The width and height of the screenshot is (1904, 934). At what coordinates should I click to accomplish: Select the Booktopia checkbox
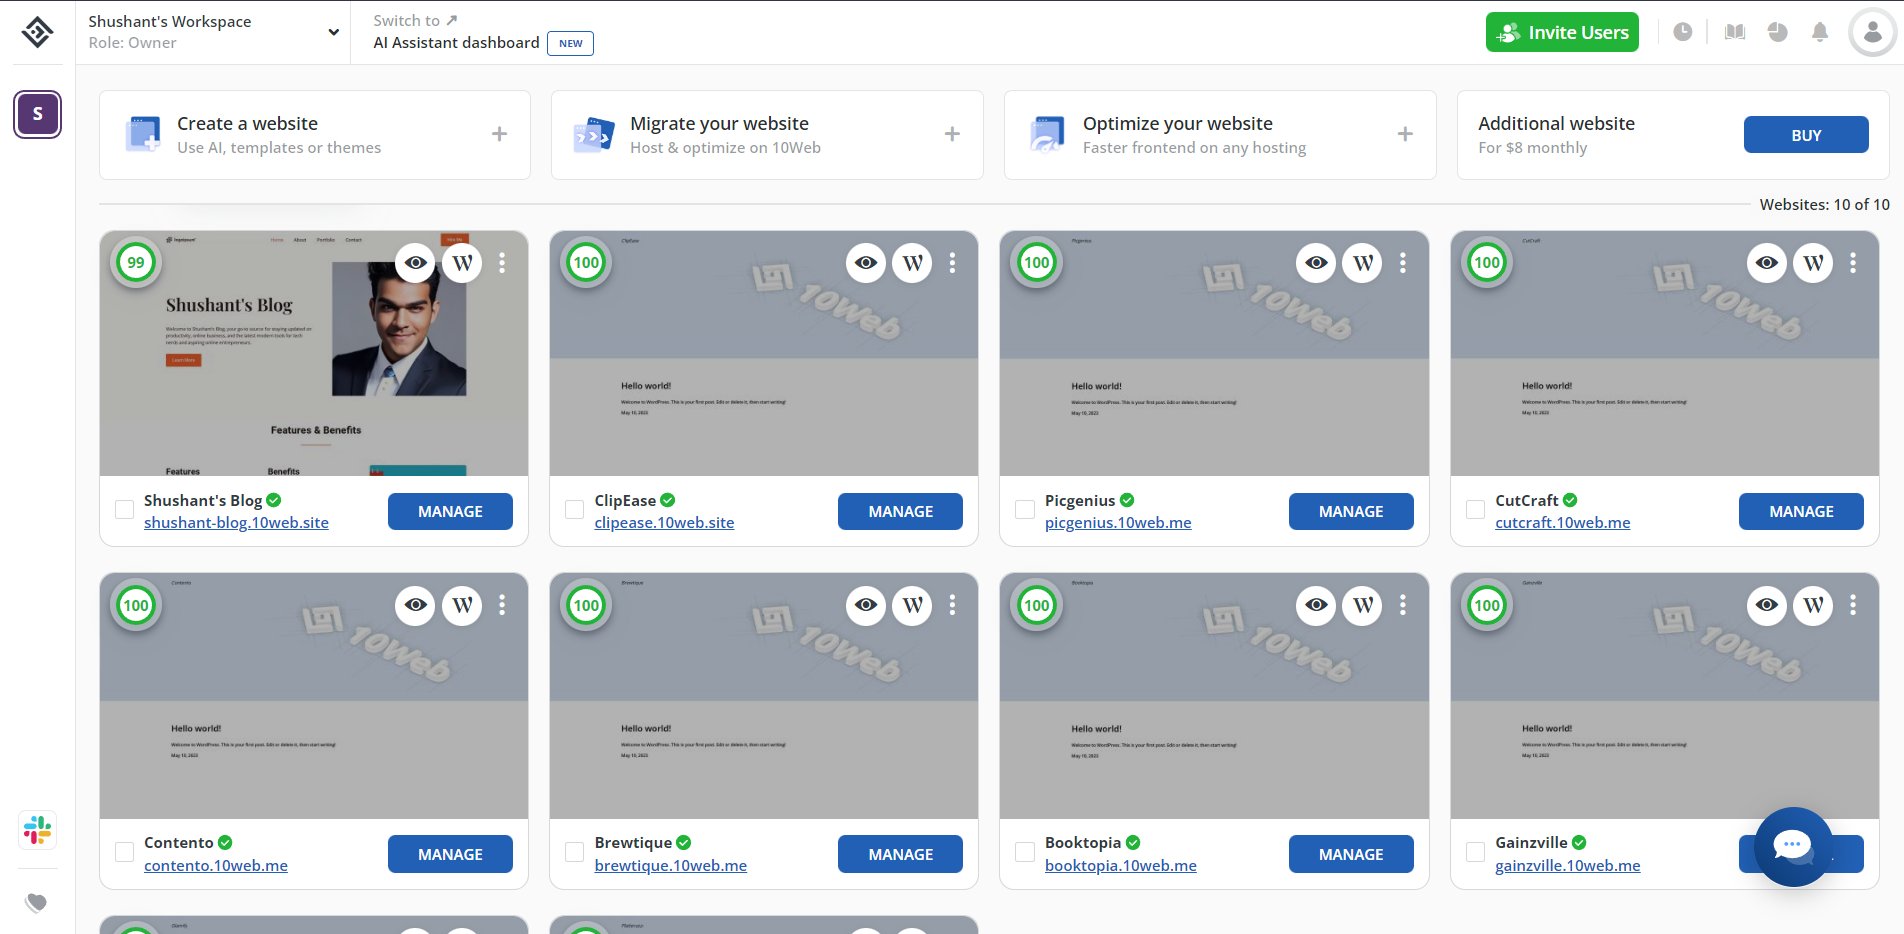click(x=1025, y=852)
